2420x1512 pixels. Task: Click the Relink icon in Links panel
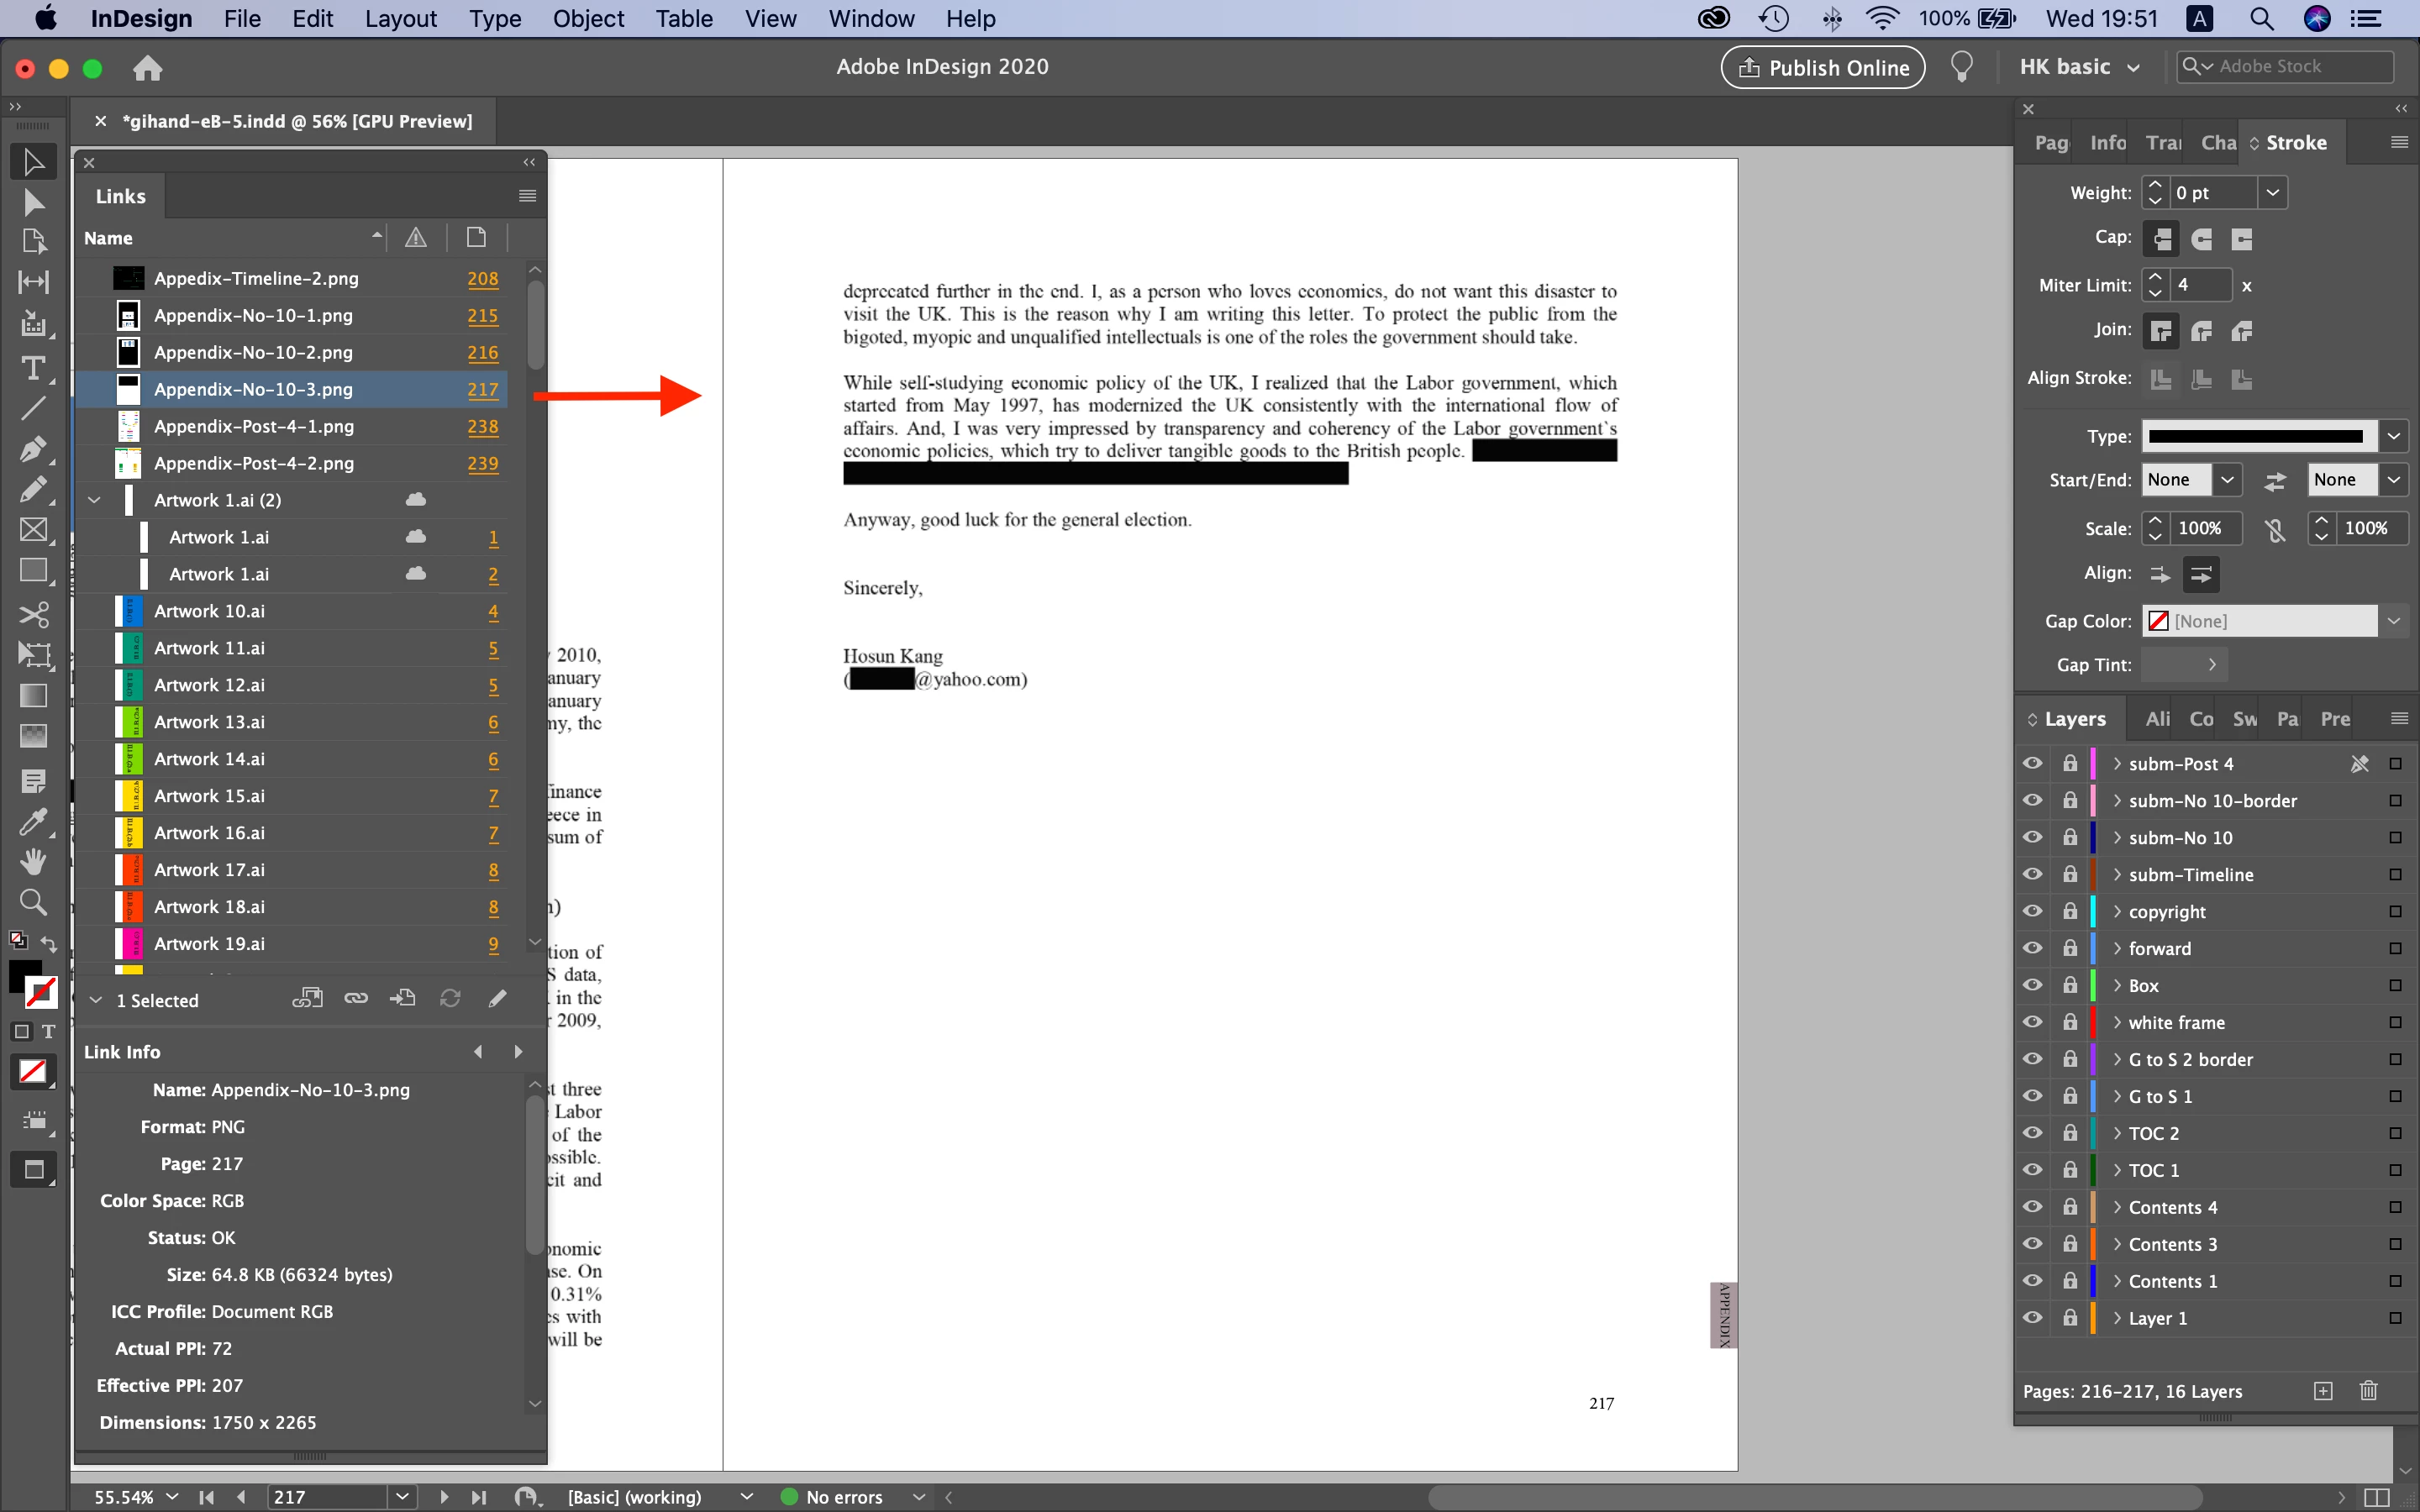tap(356, 999)
